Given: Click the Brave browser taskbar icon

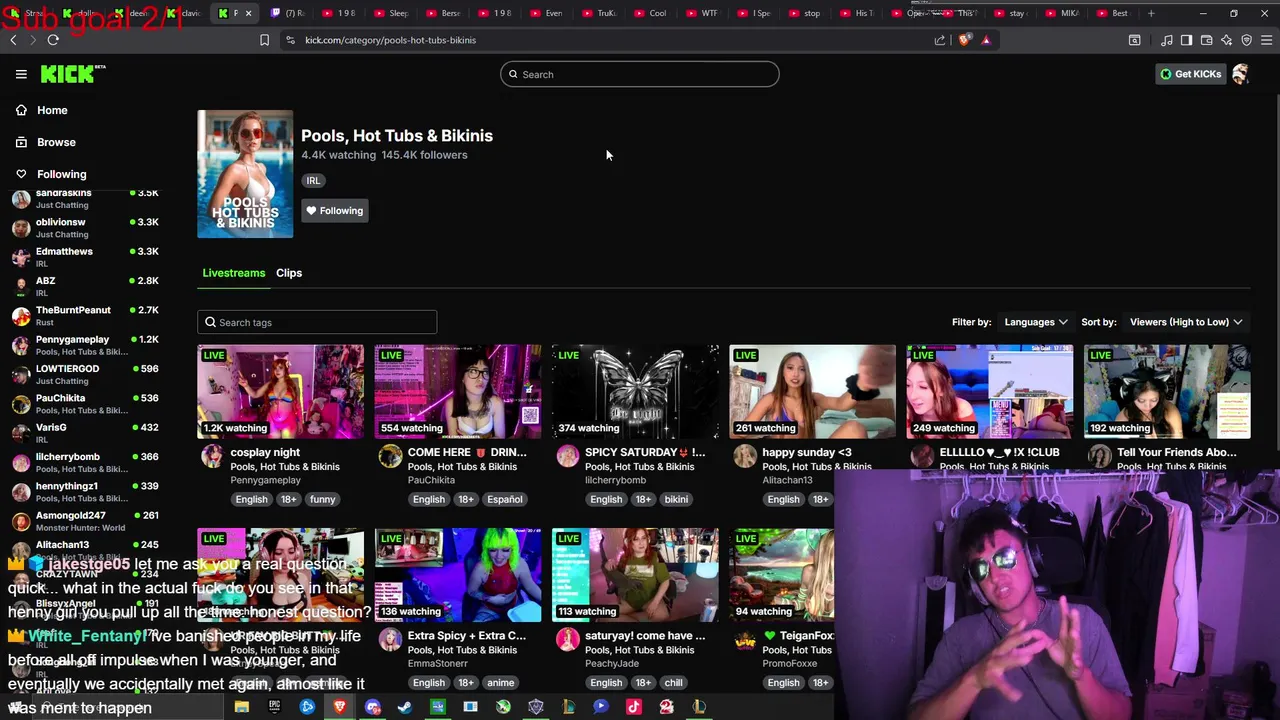Looking at the screenshot, I should pyautogui.click(x=340, y=707).
